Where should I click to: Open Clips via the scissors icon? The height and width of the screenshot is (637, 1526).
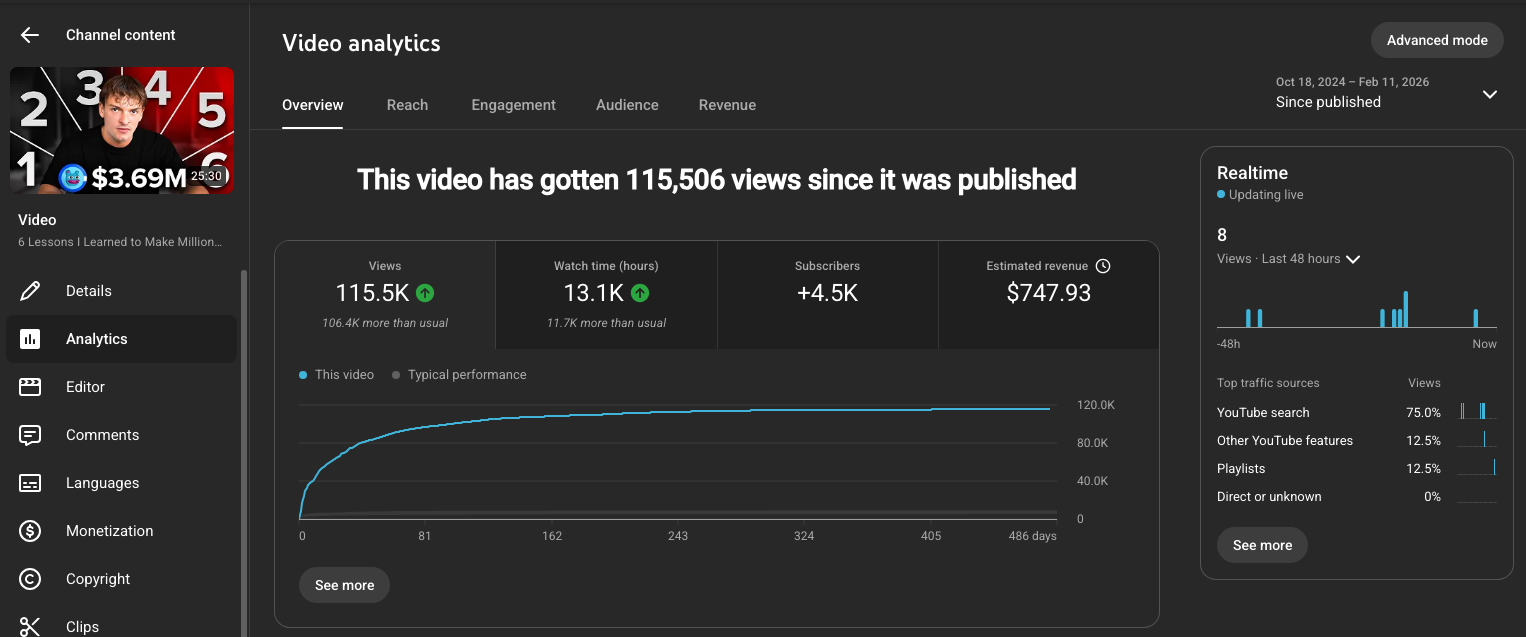tap(30, 624)
